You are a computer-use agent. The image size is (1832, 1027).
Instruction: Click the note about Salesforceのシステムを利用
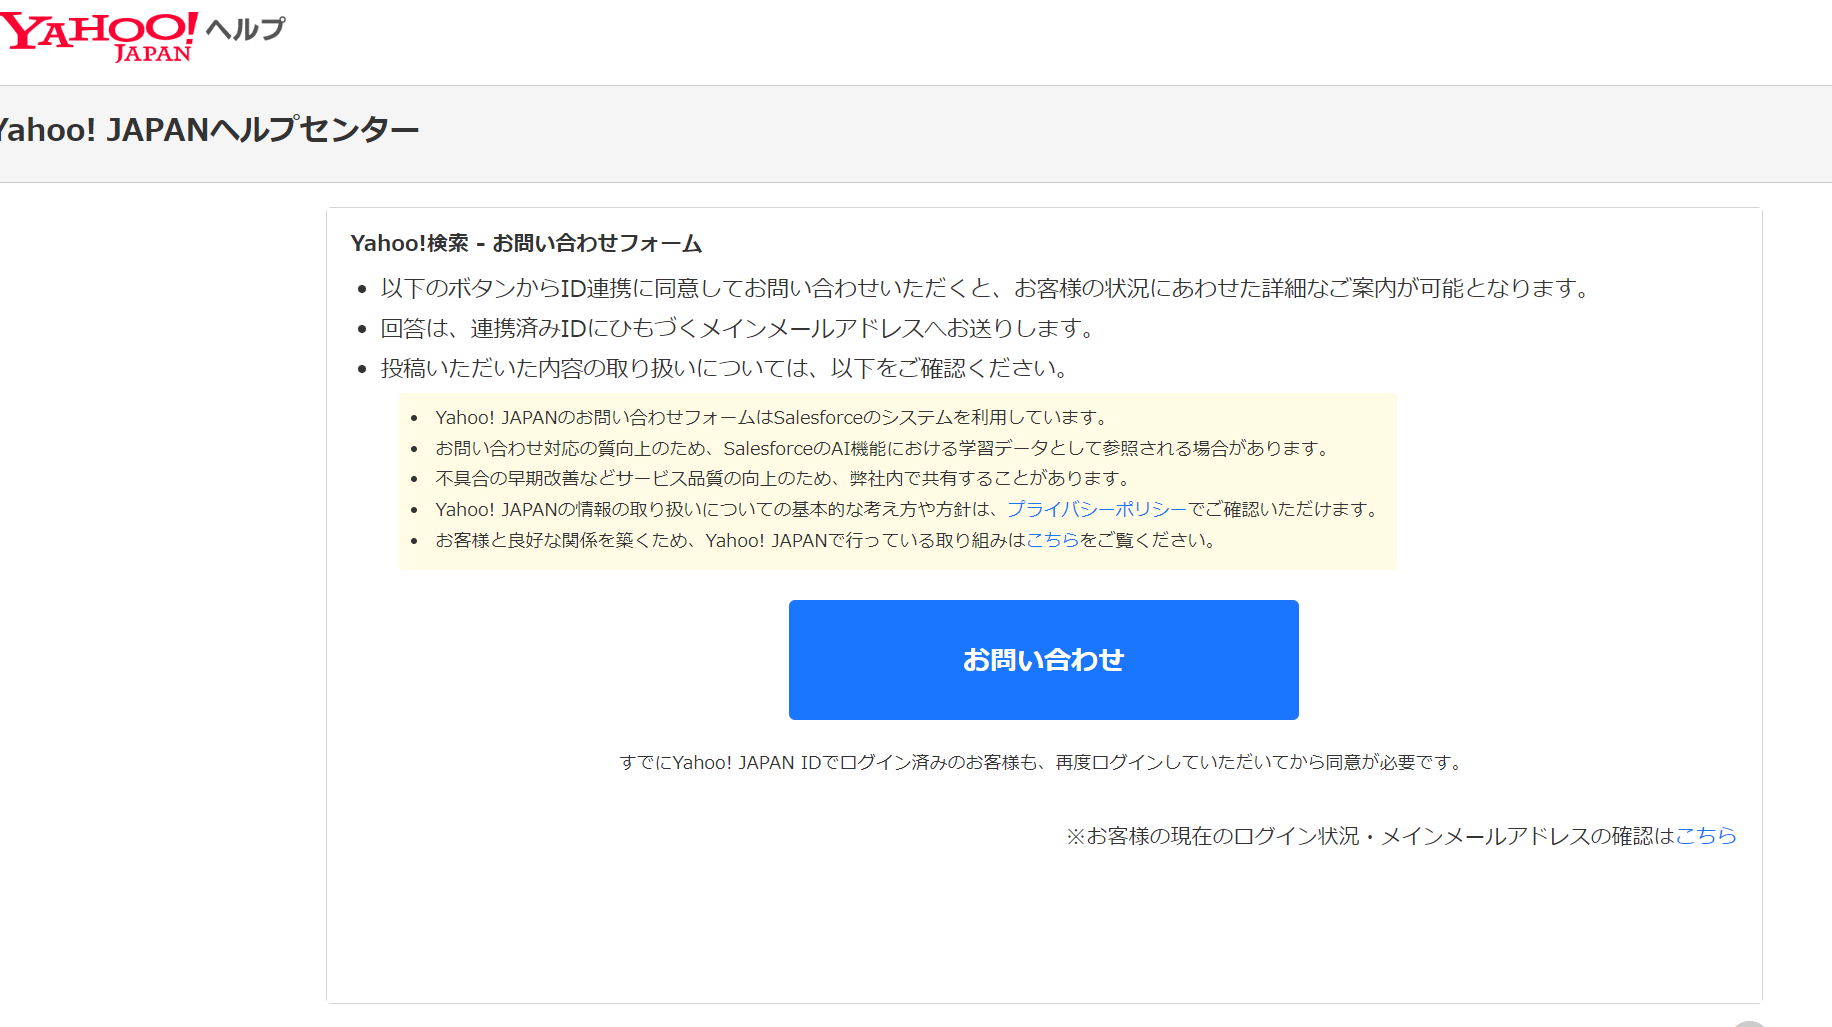pos(772,417)
